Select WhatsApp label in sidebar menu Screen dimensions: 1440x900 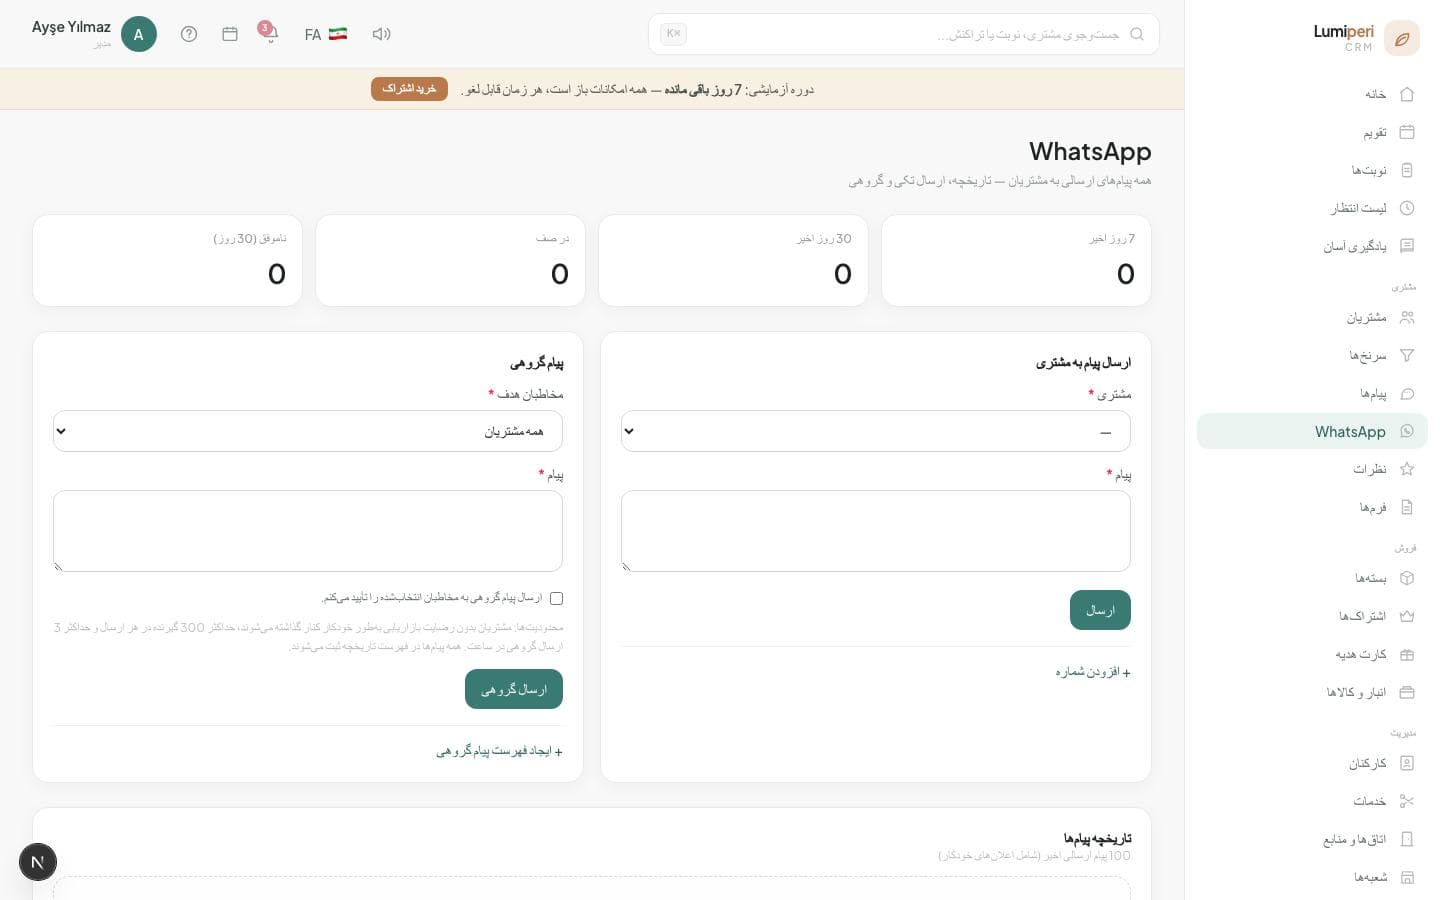click(x=1350, y=431)
